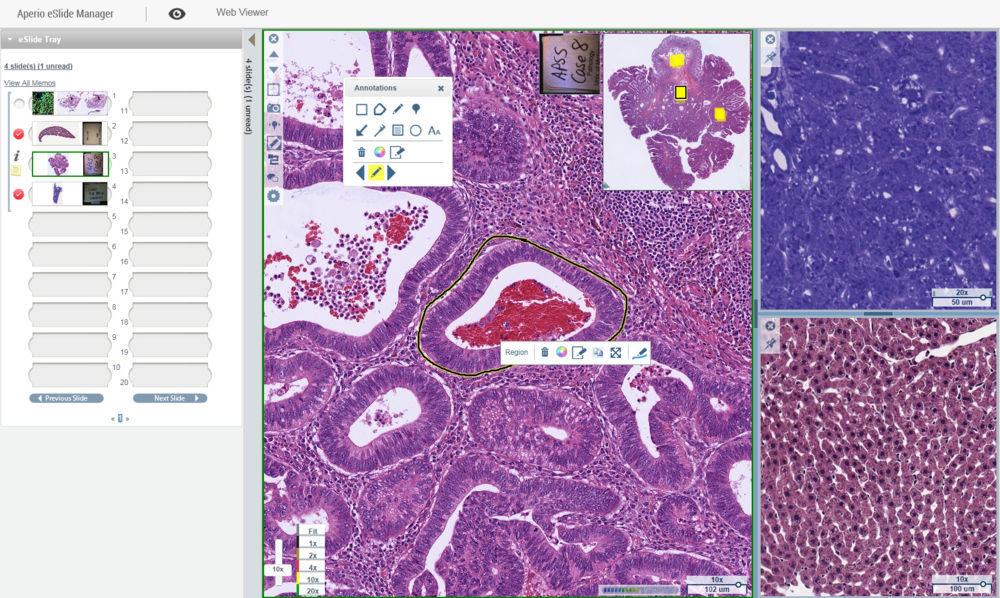This screenshot has height=598, width=1000.
Task: Open the Web Viewer tab
Action: 241,13
